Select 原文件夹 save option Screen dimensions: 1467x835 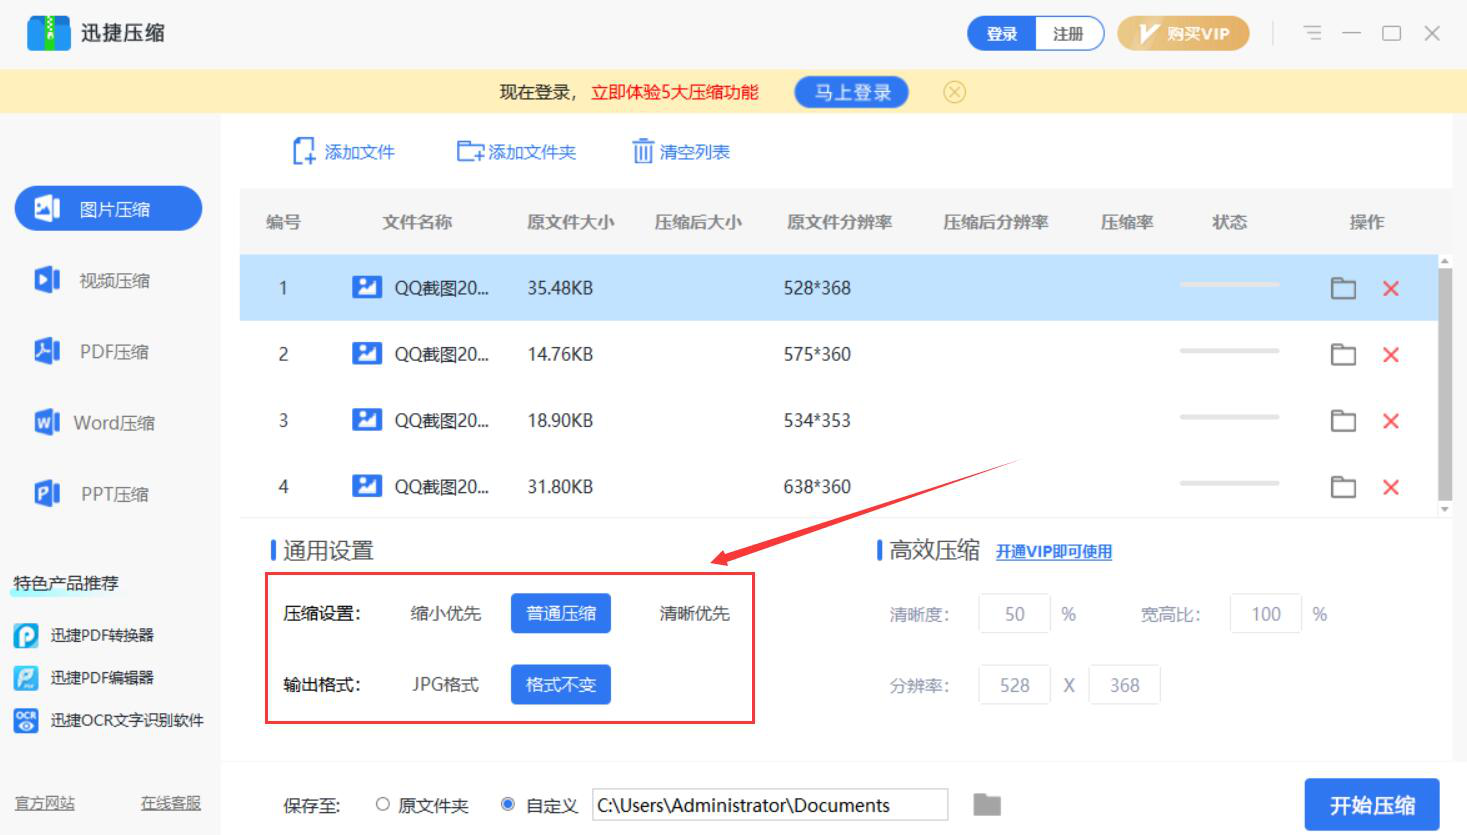[x=383, y=804]
